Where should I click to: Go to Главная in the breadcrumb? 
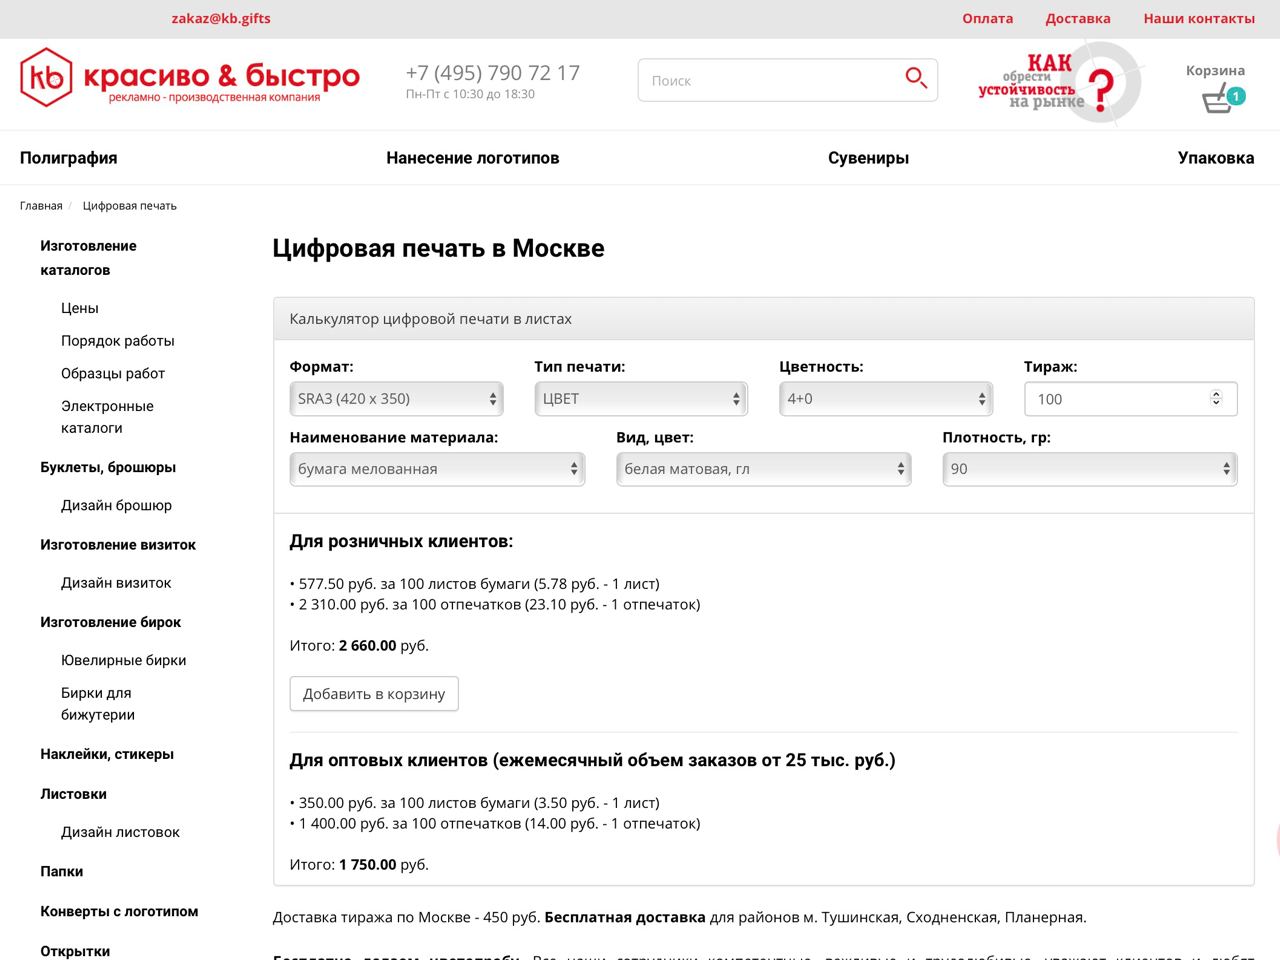coord(41,206)
